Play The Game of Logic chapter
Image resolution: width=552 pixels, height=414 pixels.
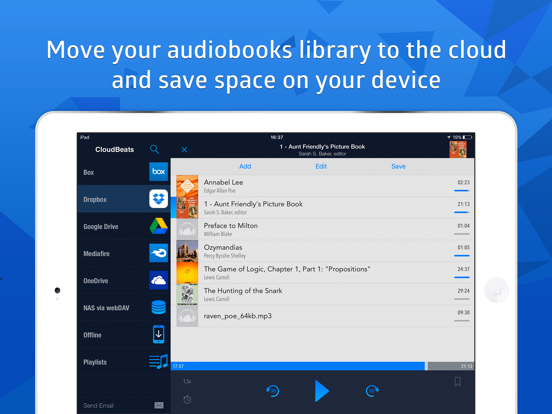pyautogui.click(x=322, y=272)
